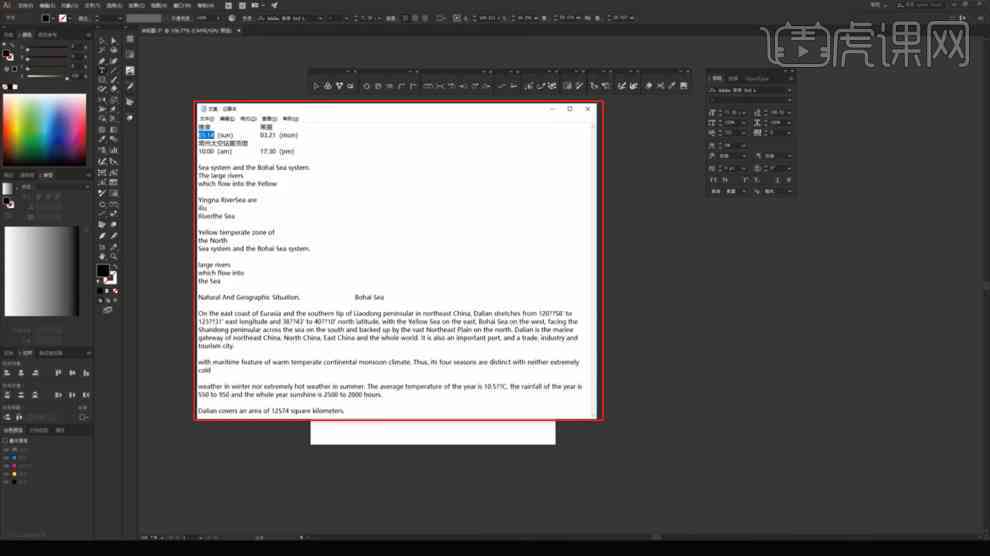Select the Pen tool
The image size is (990, 556).
[x=102, y=61]
